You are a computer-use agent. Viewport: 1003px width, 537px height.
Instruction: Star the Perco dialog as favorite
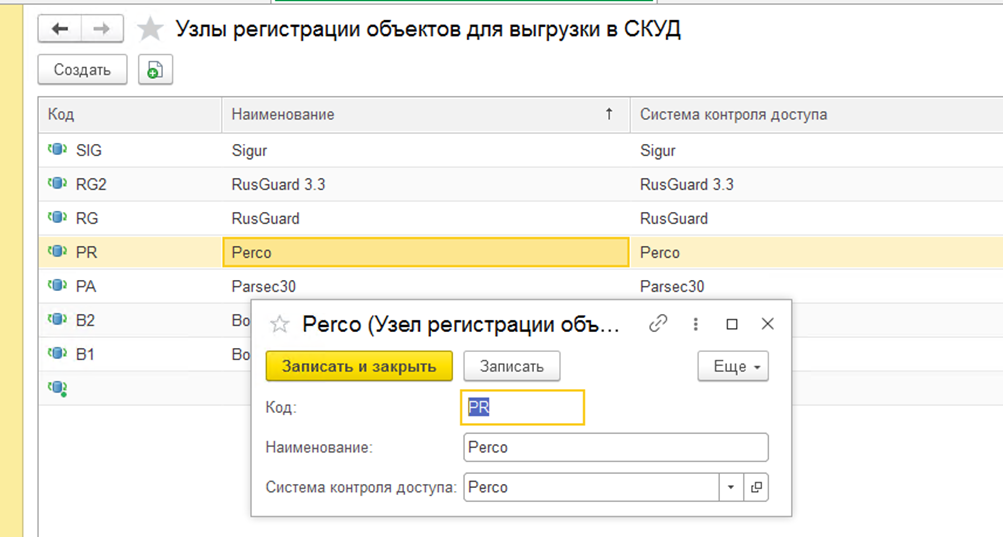click(280, 324)
